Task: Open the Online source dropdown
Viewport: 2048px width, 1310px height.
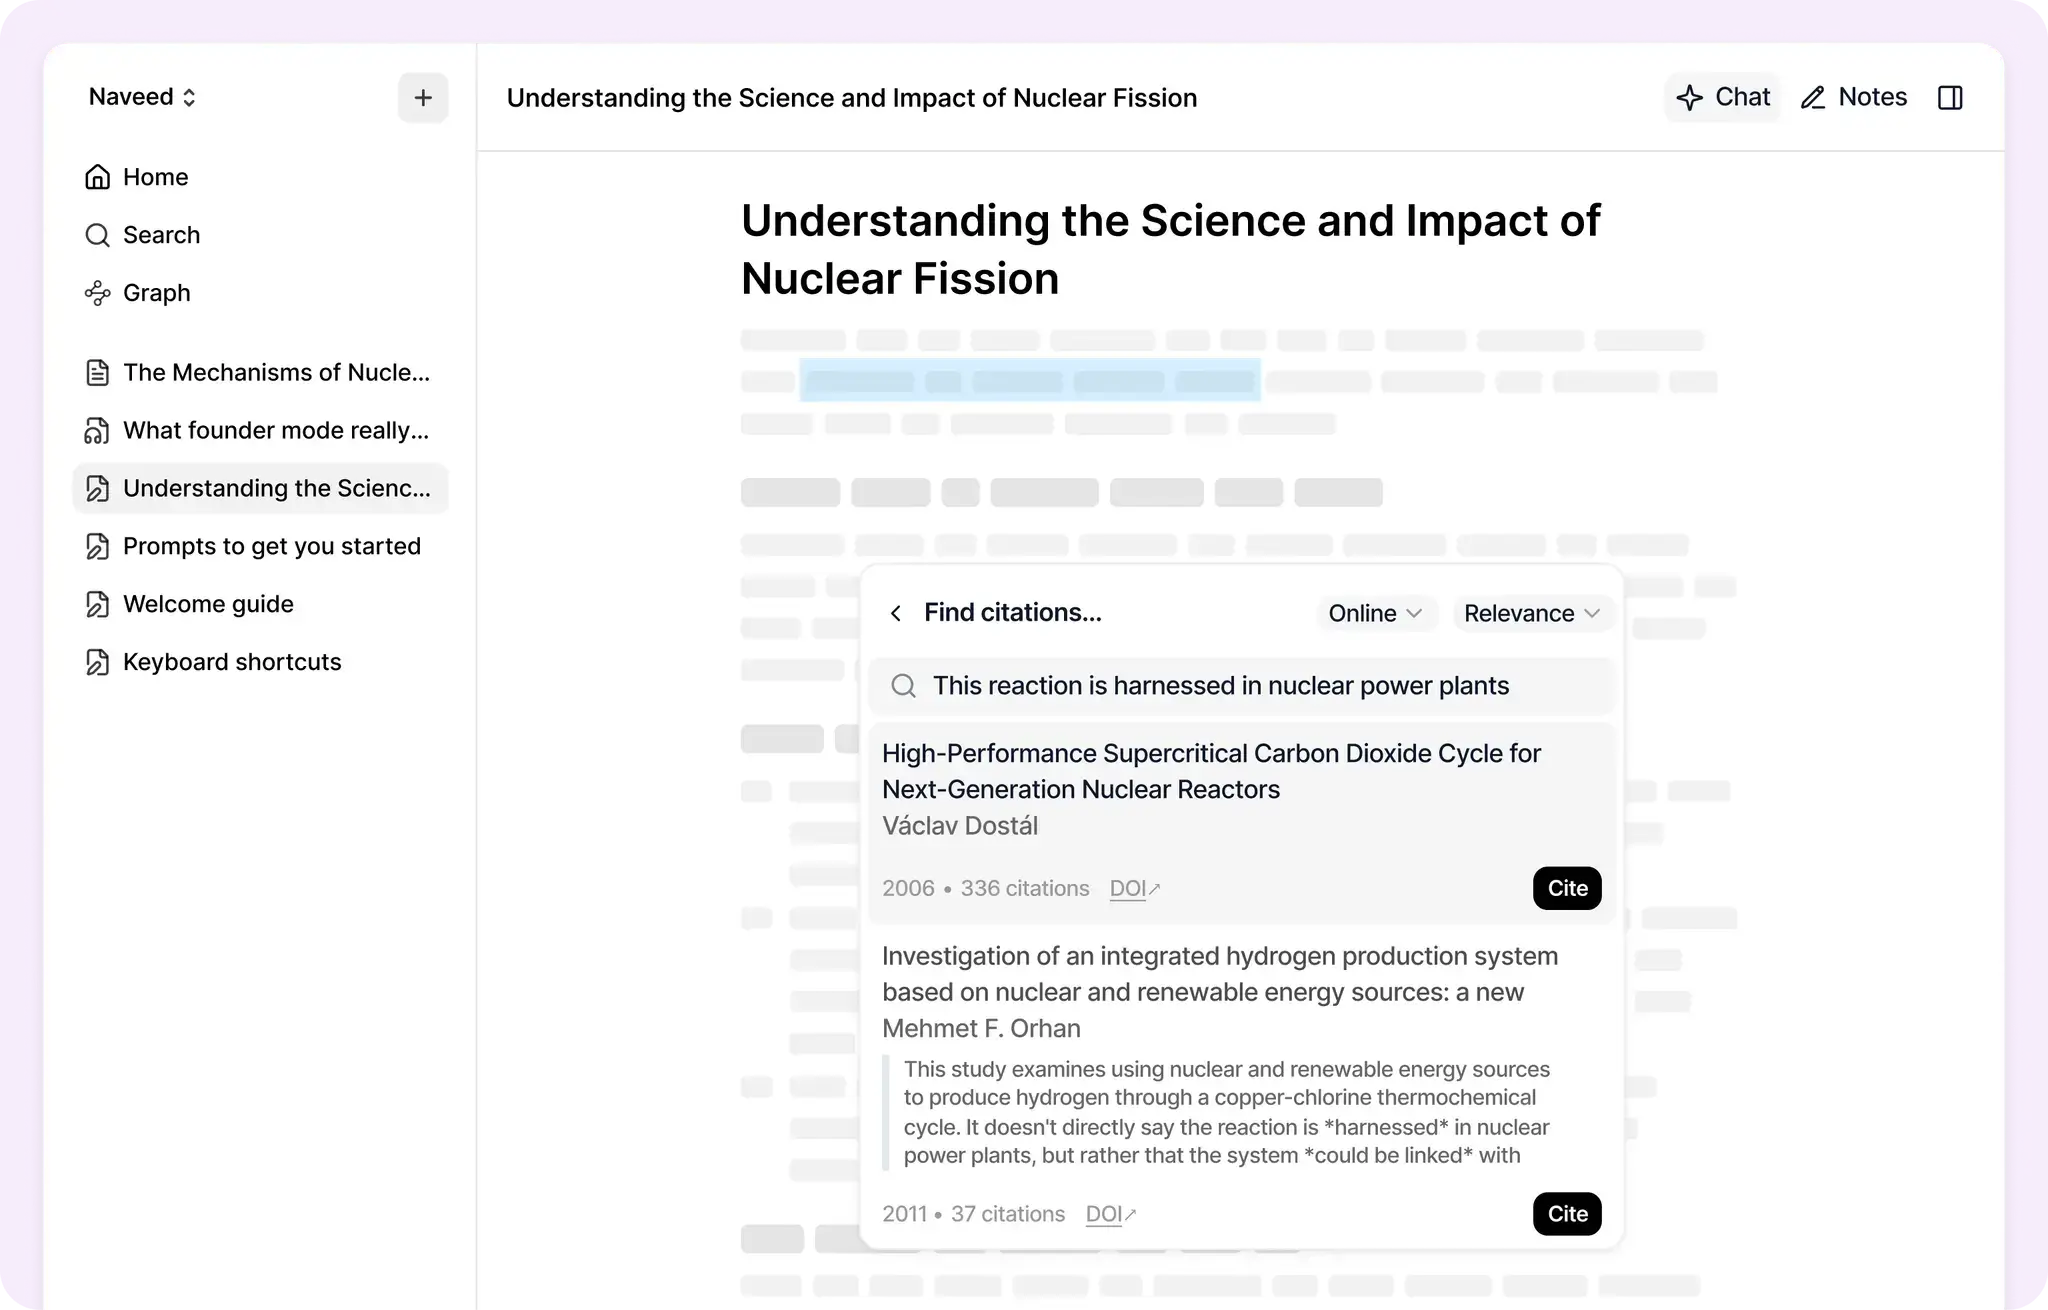Action: coord(1374,613)
